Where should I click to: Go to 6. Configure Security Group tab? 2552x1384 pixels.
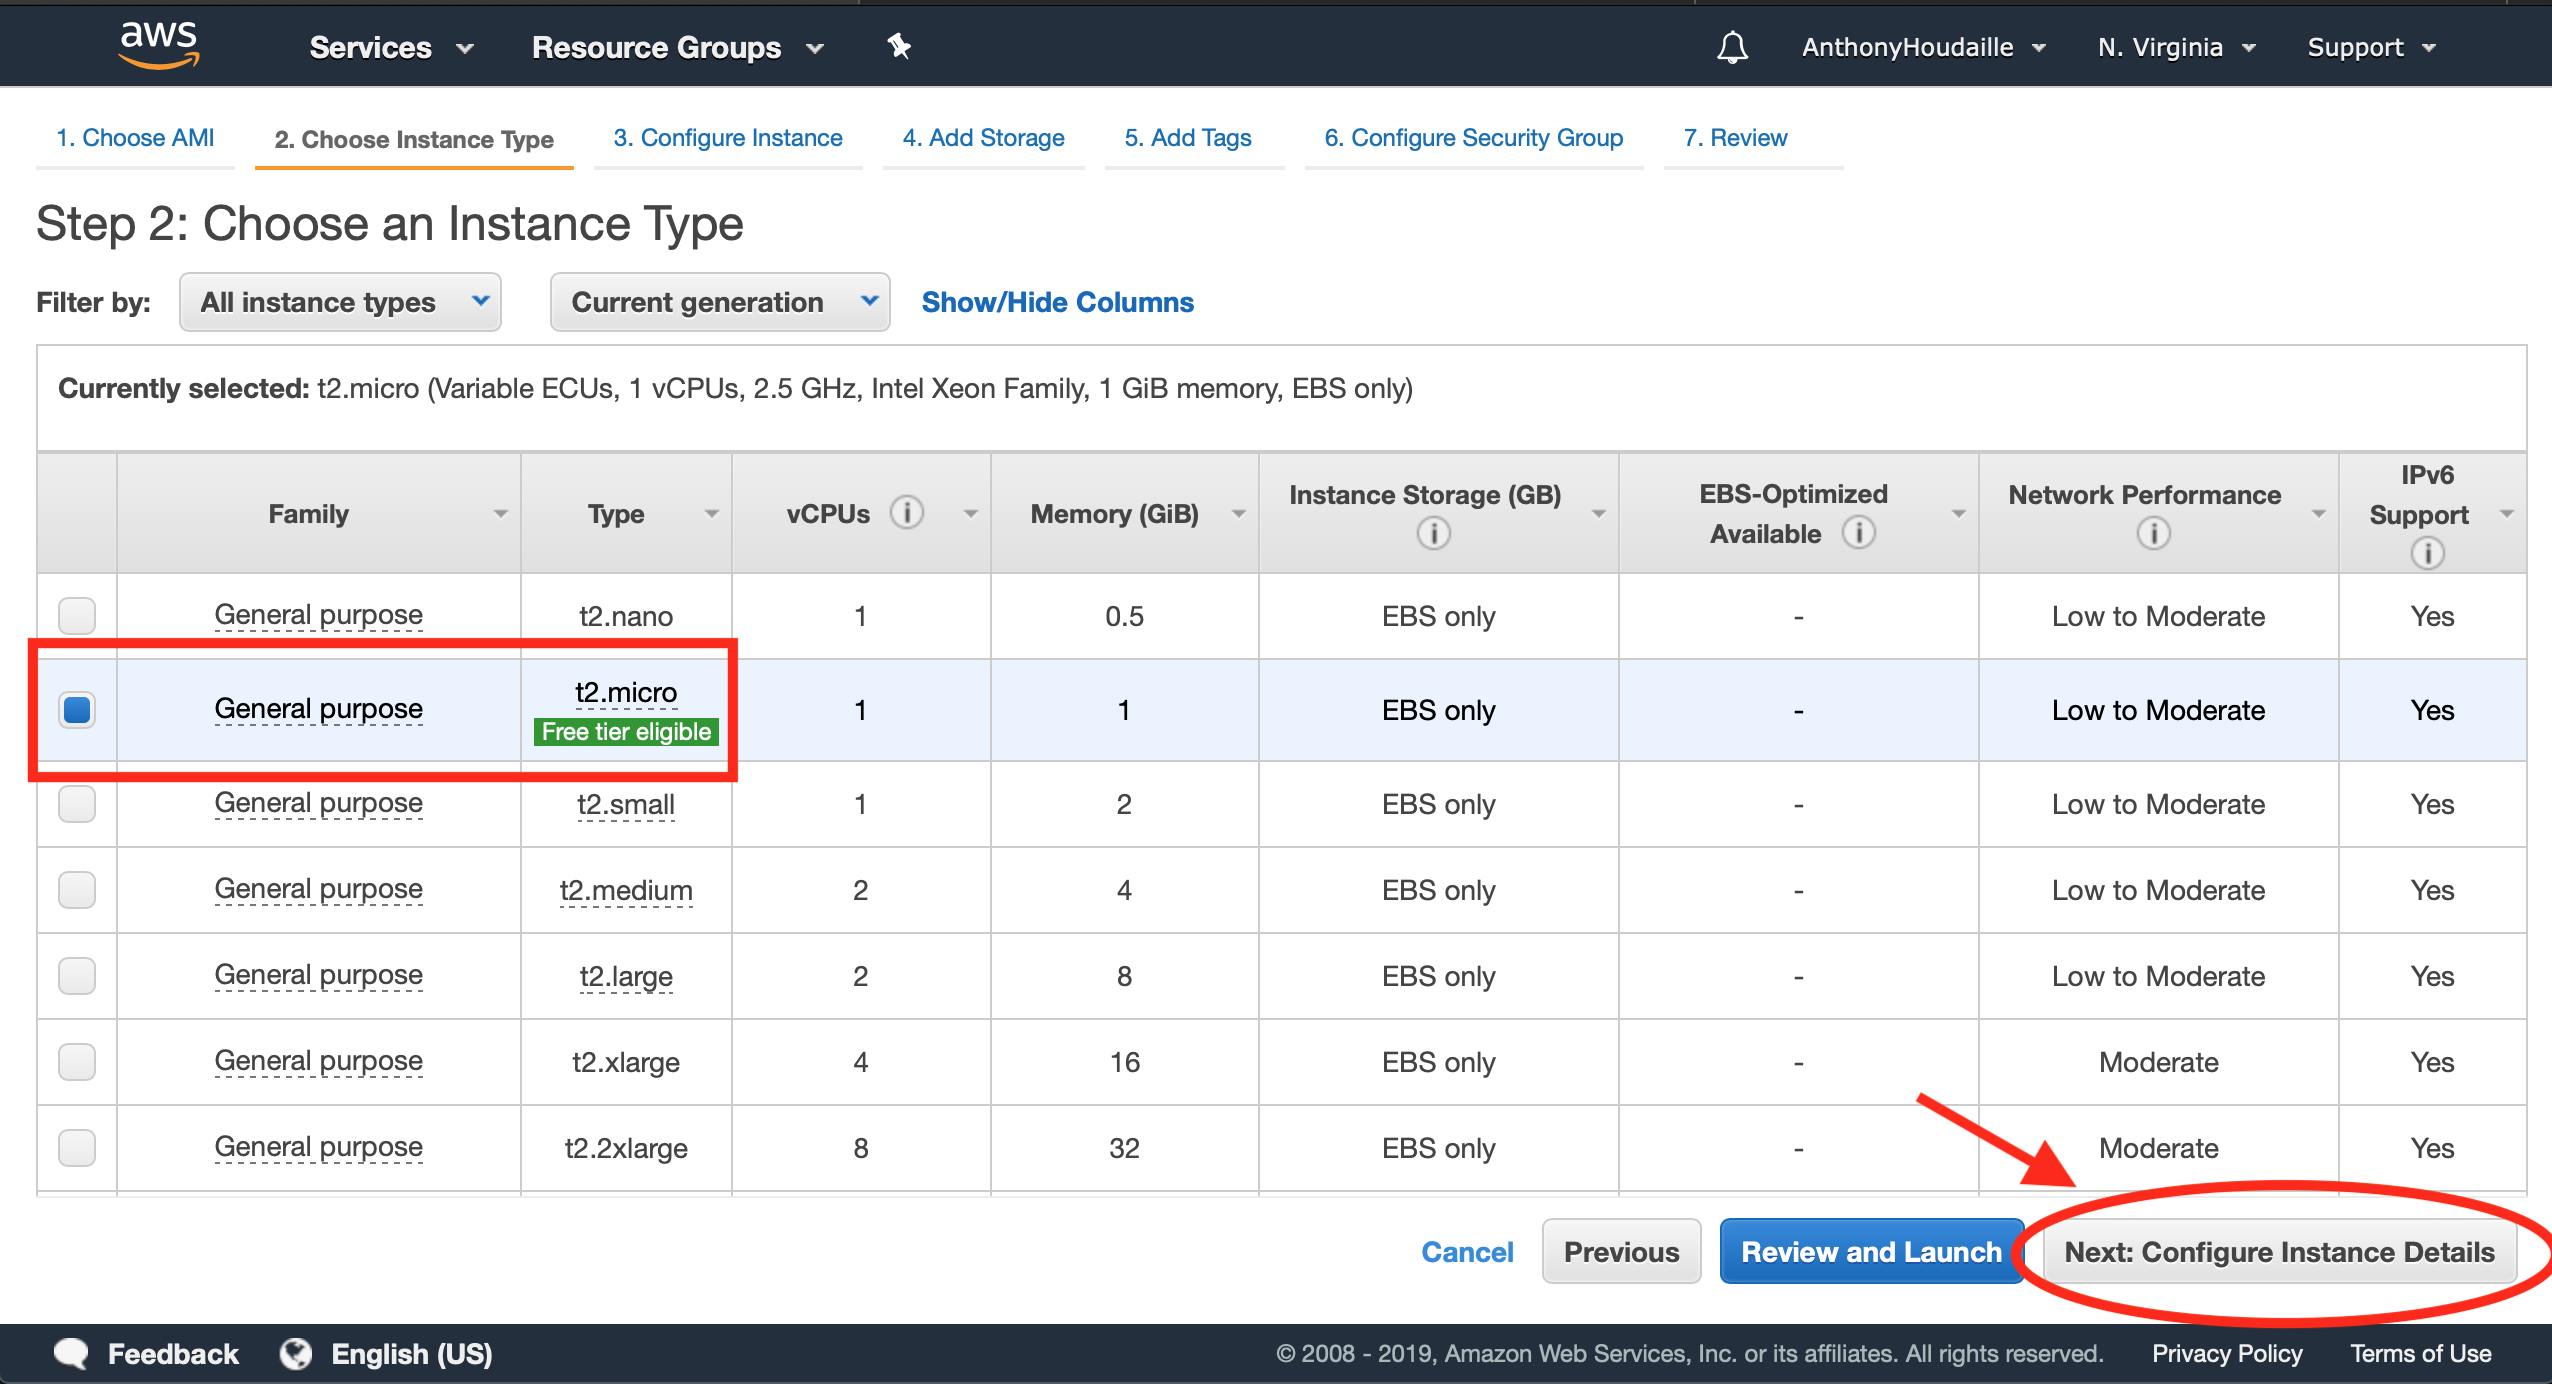pos(1473,138)
